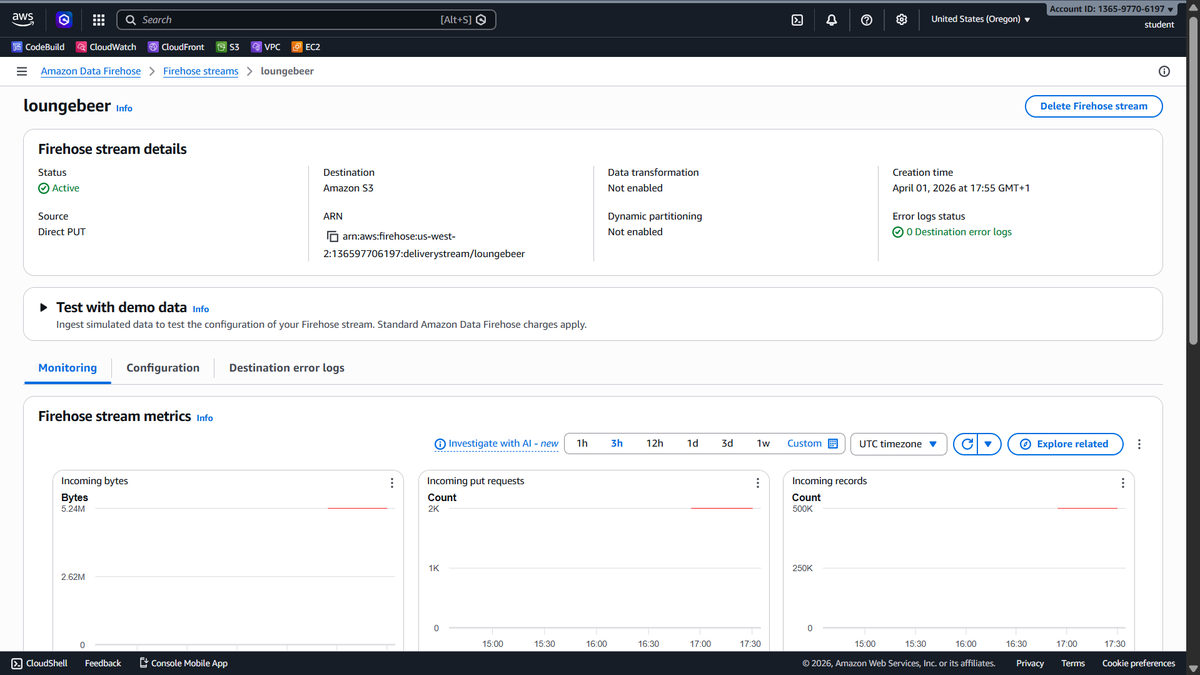Open Info link beside Firehose stream metrics
1200x675 pixels.
pyautogui.click(x=205, y=418)
